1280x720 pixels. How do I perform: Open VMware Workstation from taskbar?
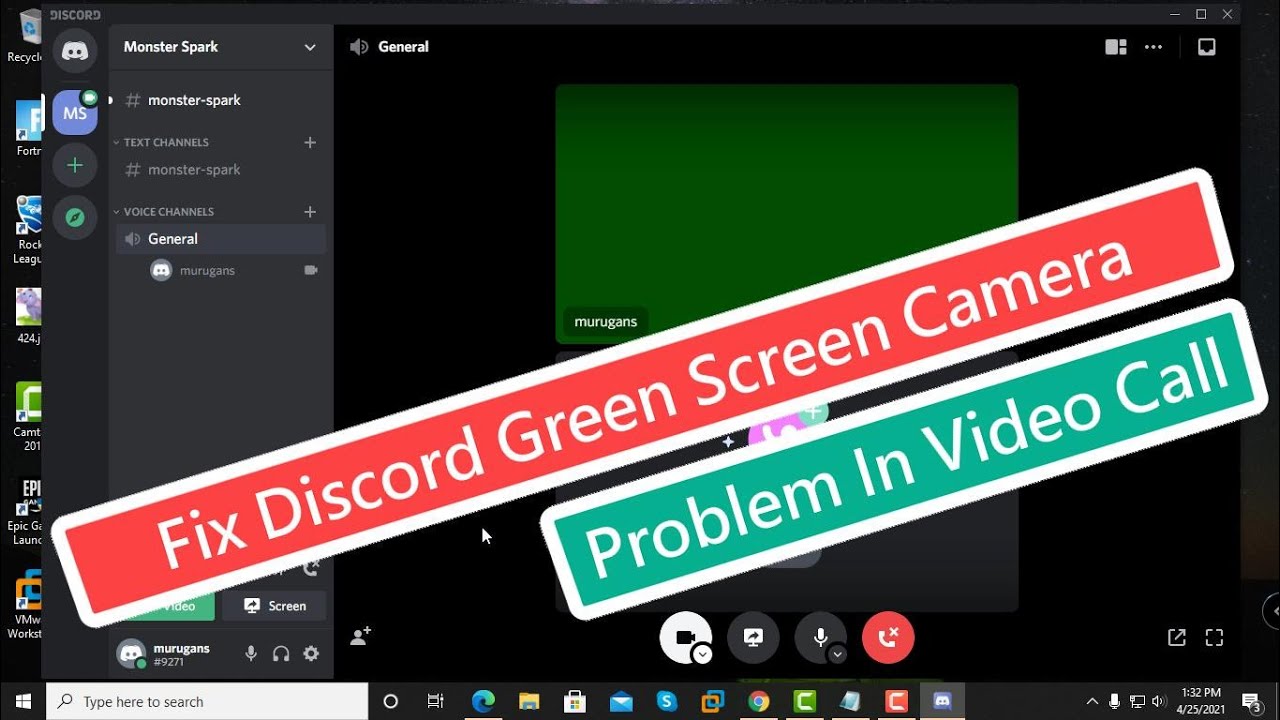click(x=713, y=701)
